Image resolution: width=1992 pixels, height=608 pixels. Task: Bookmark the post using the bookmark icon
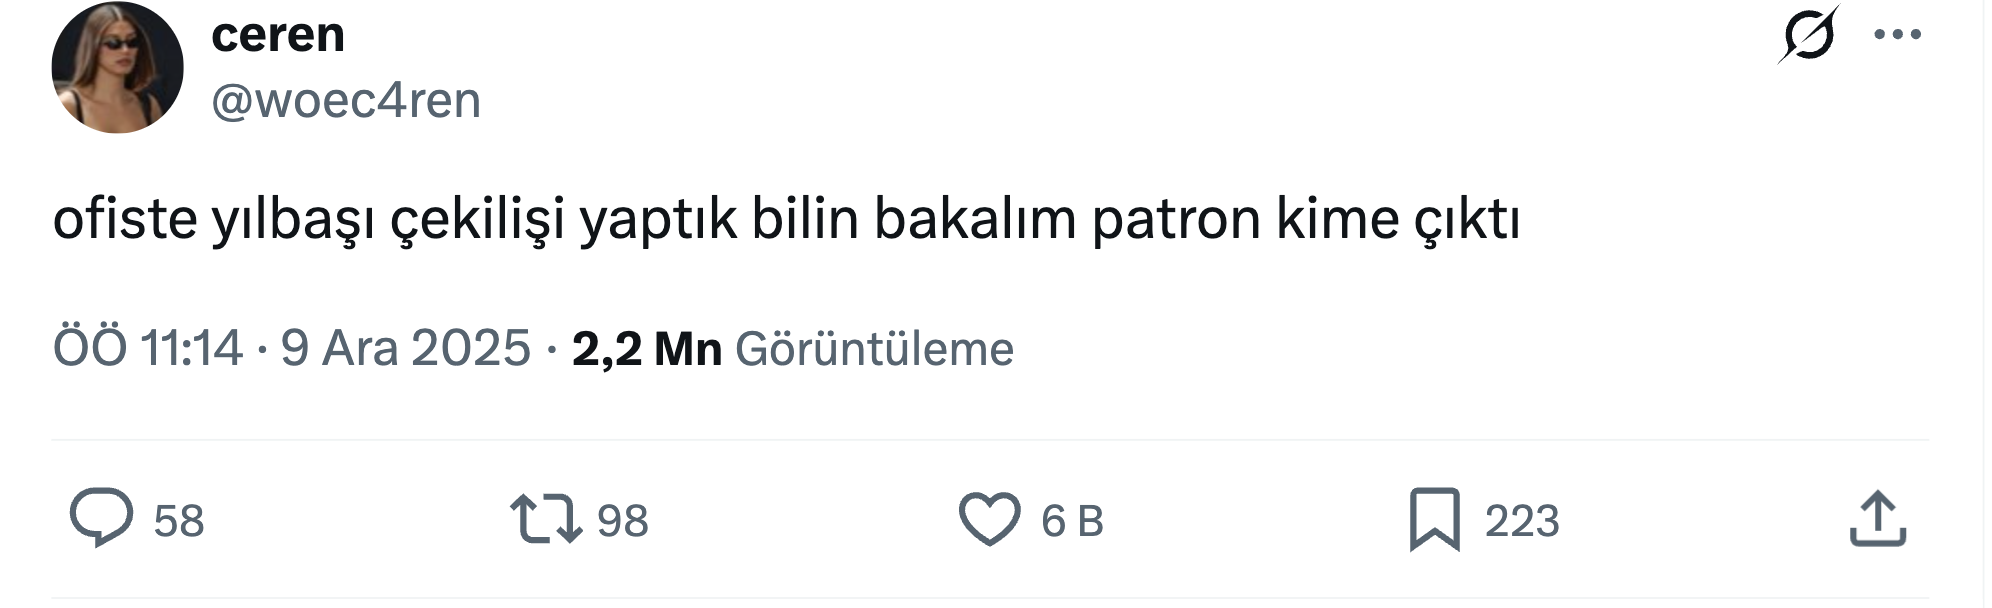click(x=1434, y=519)
